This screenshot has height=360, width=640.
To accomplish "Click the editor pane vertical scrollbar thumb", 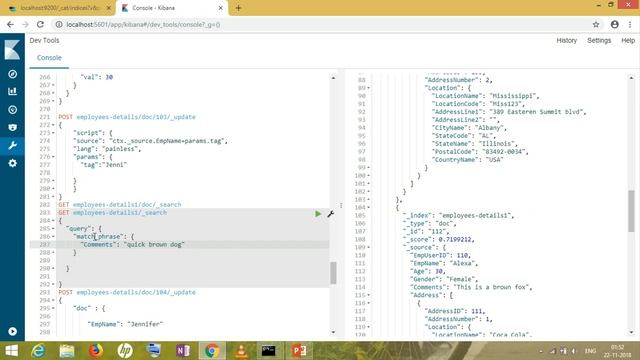I will pos(333,273).
